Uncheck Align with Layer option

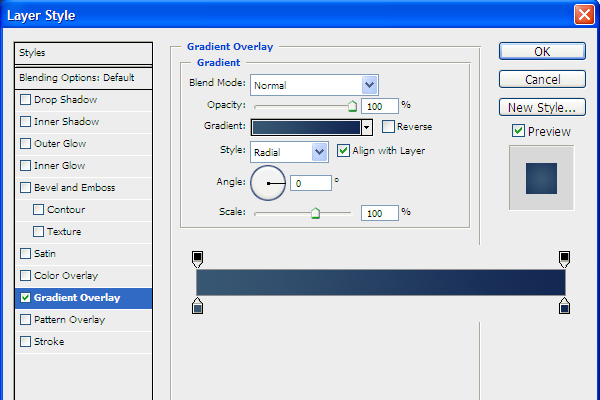[344, 151]
